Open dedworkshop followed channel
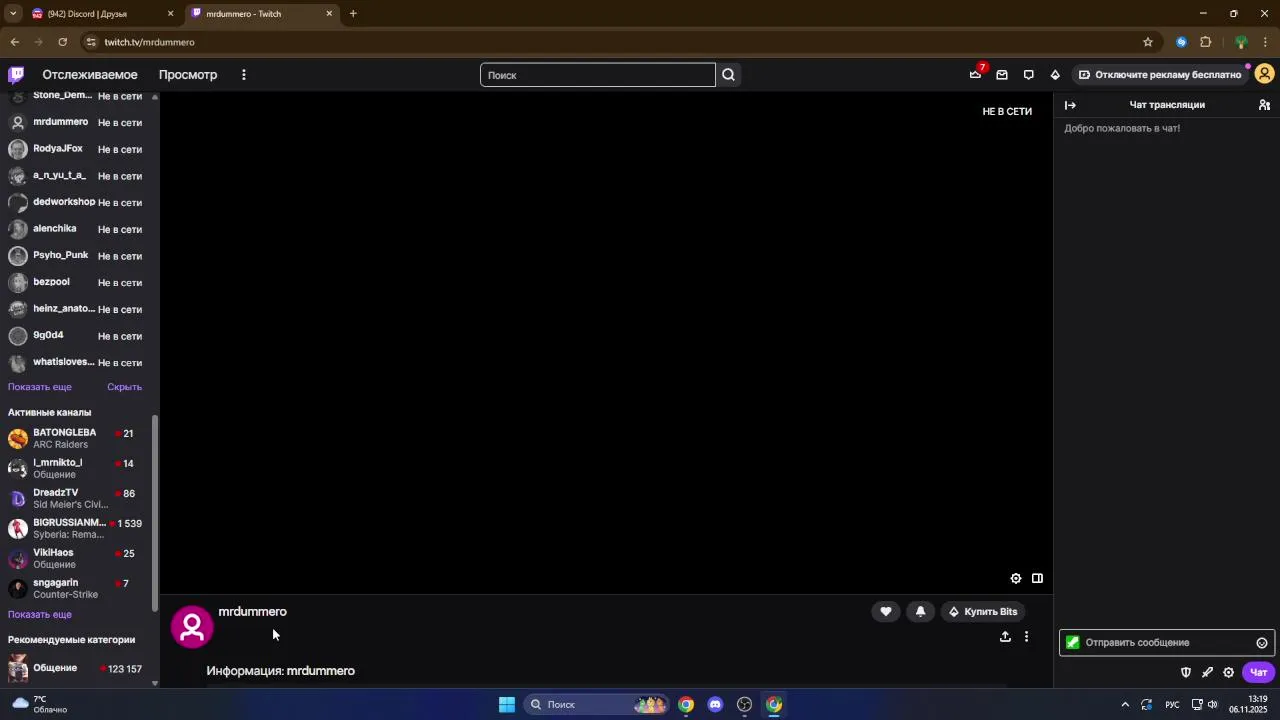 click(x=76, y=202)
